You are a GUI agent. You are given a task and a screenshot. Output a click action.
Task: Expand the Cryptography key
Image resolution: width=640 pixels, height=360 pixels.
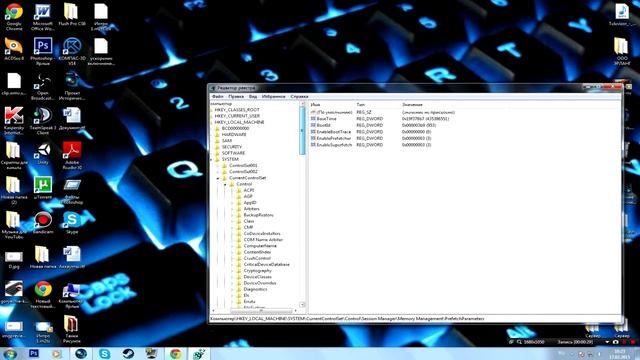click(x=233, y=271)
